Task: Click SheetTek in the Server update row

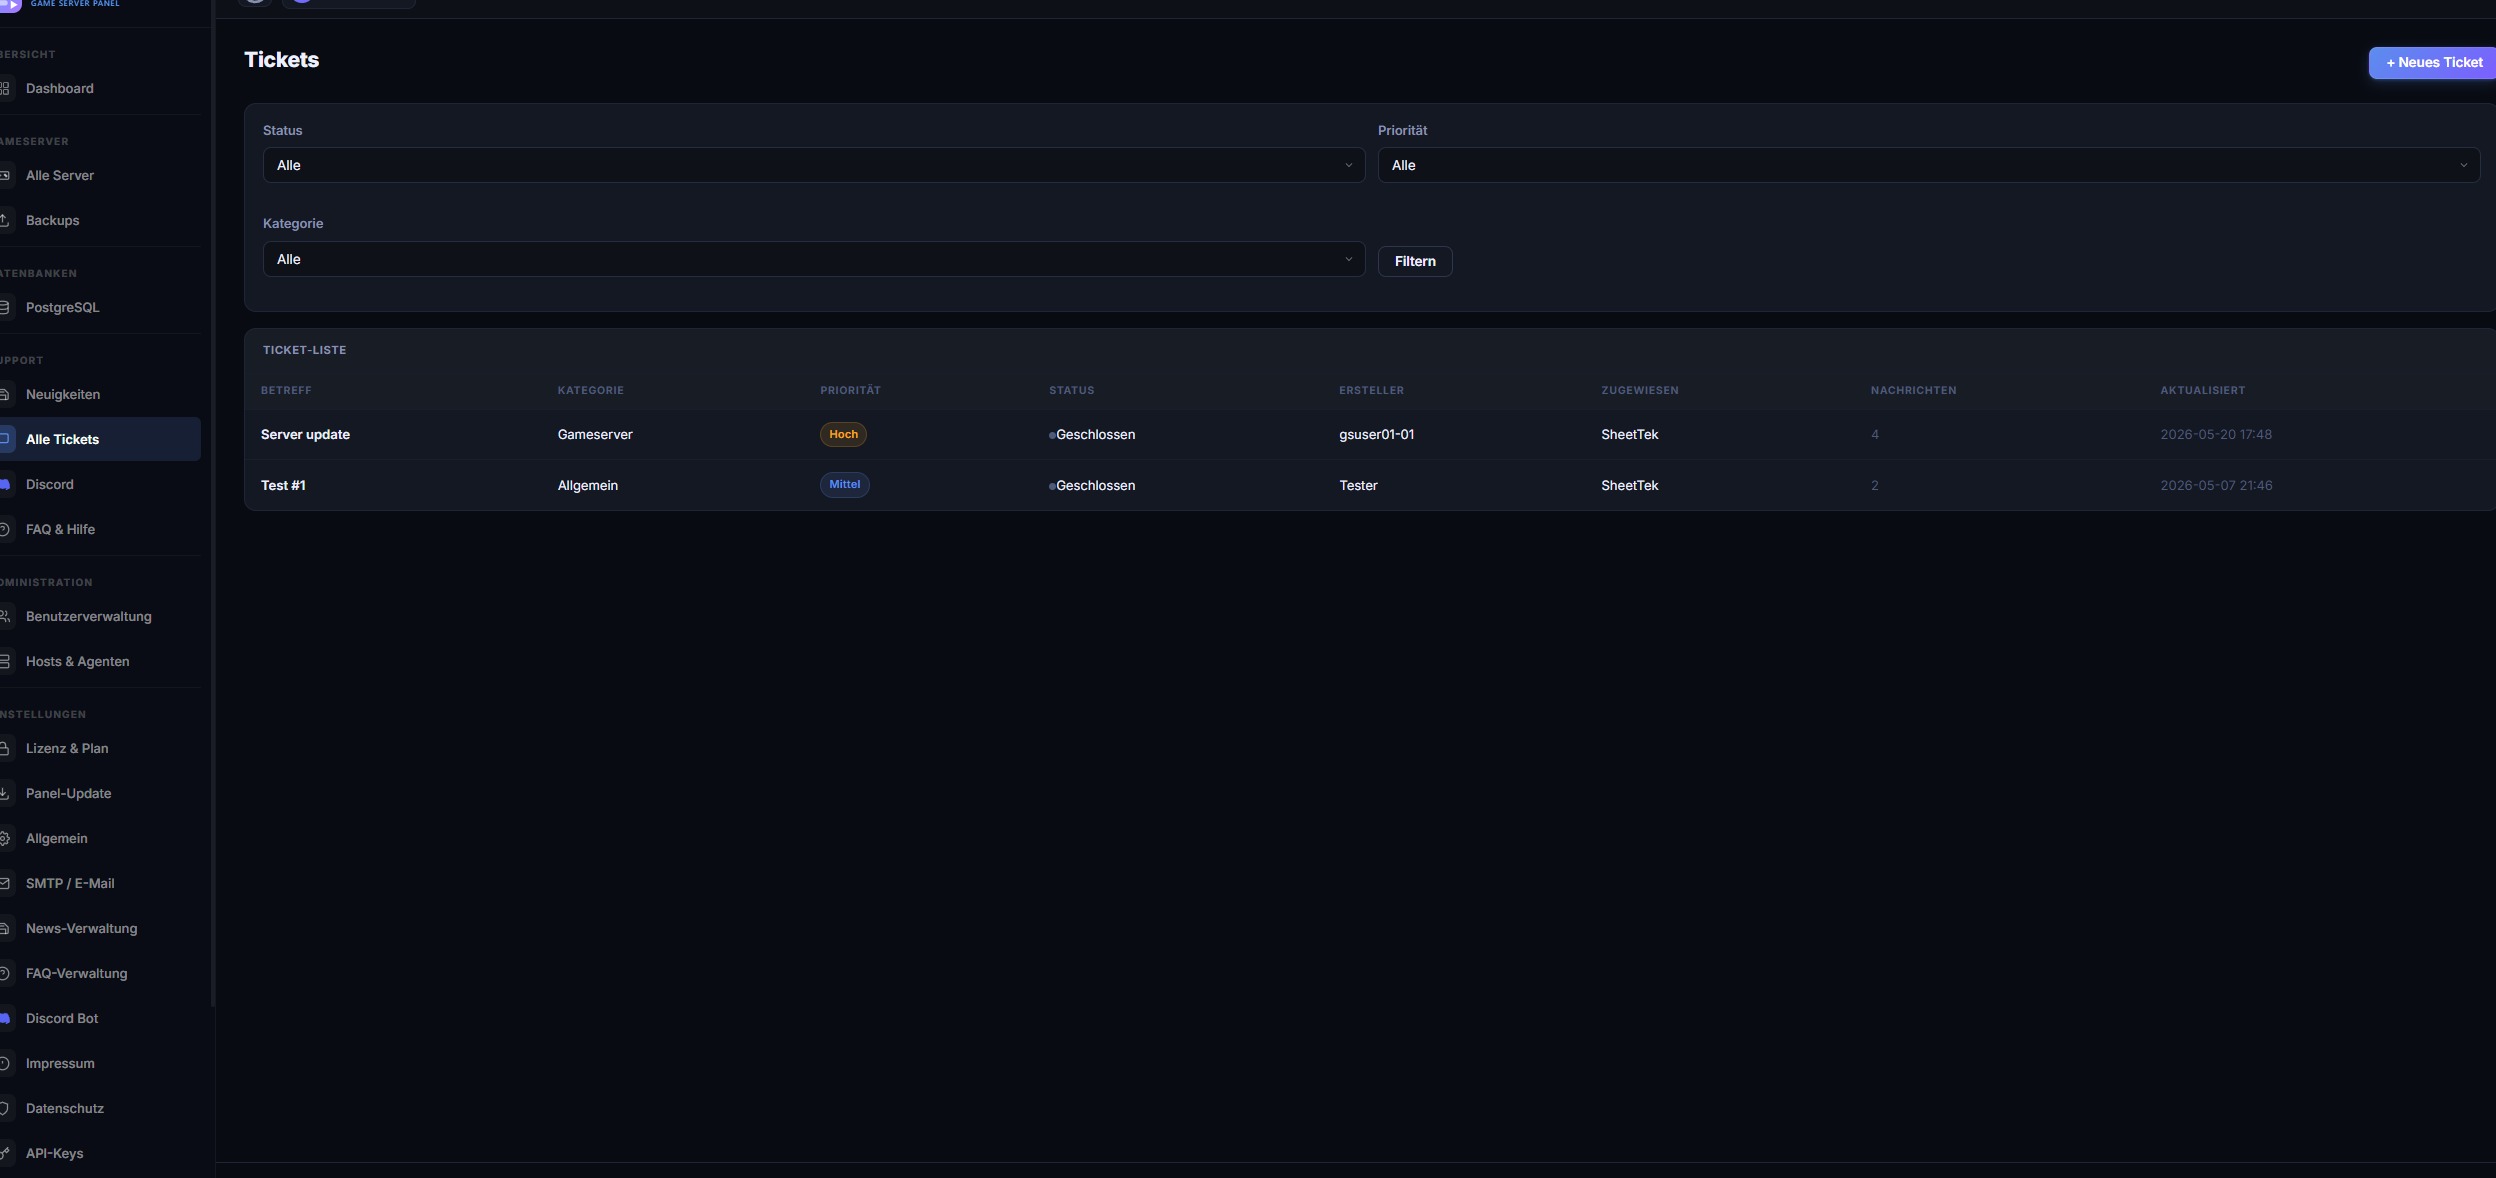Action: [1629, 435]
